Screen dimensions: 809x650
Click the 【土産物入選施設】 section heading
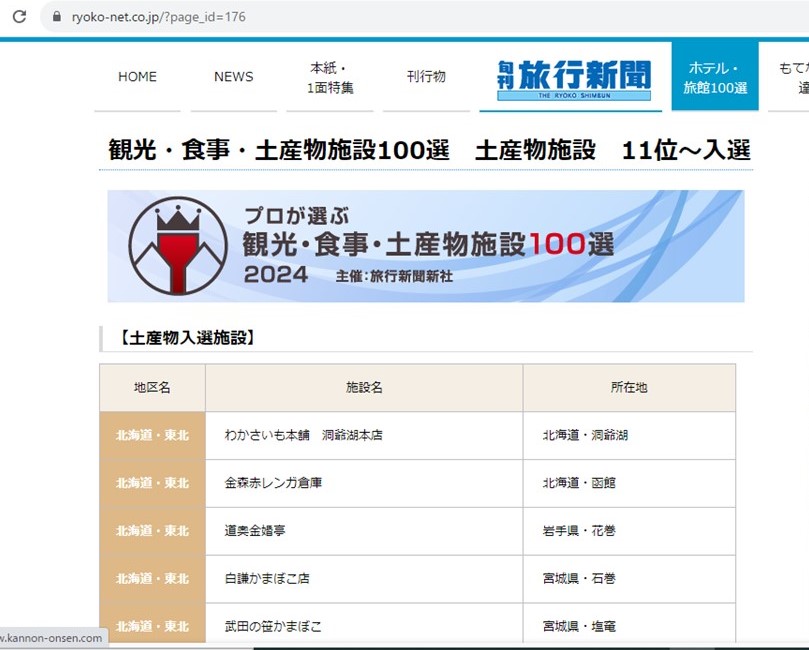click(187, 338)
